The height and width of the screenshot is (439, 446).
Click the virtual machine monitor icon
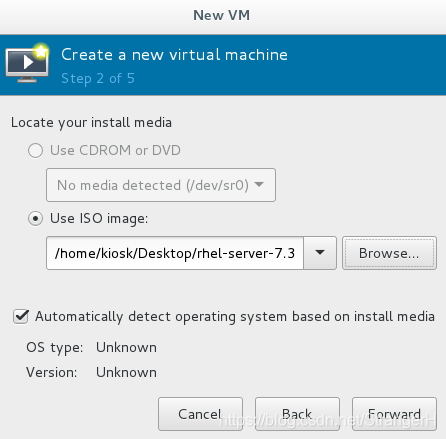(x=28, y=63)
